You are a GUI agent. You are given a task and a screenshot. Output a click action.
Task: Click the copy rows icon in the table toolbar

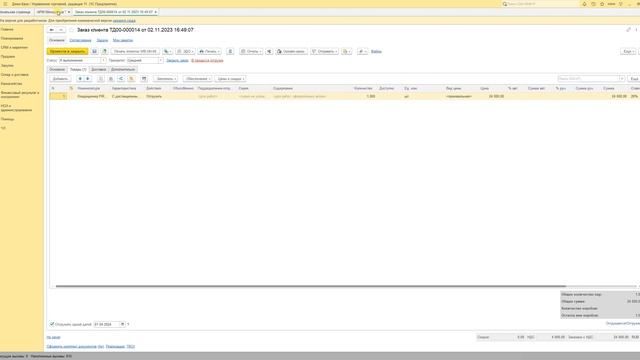pyautogui.click(x=100, y=79)
